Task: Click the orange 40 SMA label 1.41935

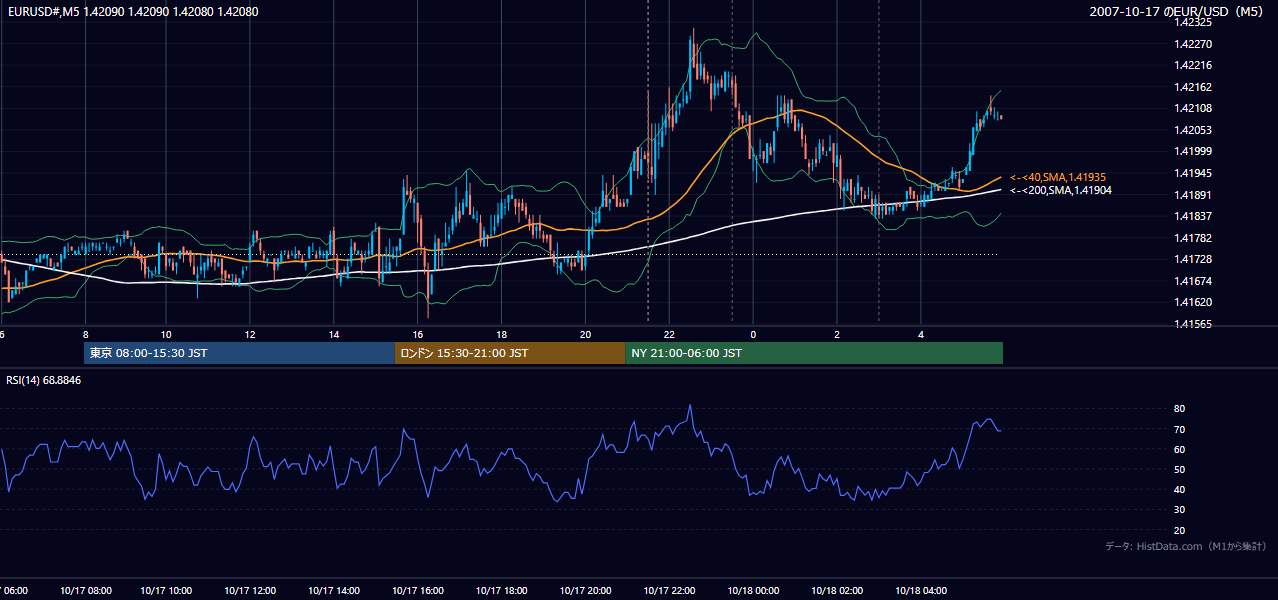Action: (x=1058, y=177)
